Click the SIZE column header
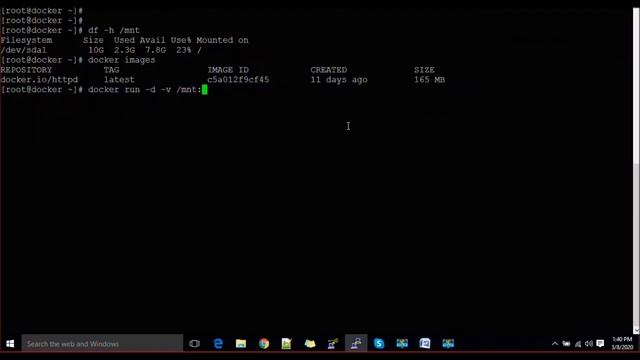The width and height of the screenshot is (640, 360). tap(424, 70)
